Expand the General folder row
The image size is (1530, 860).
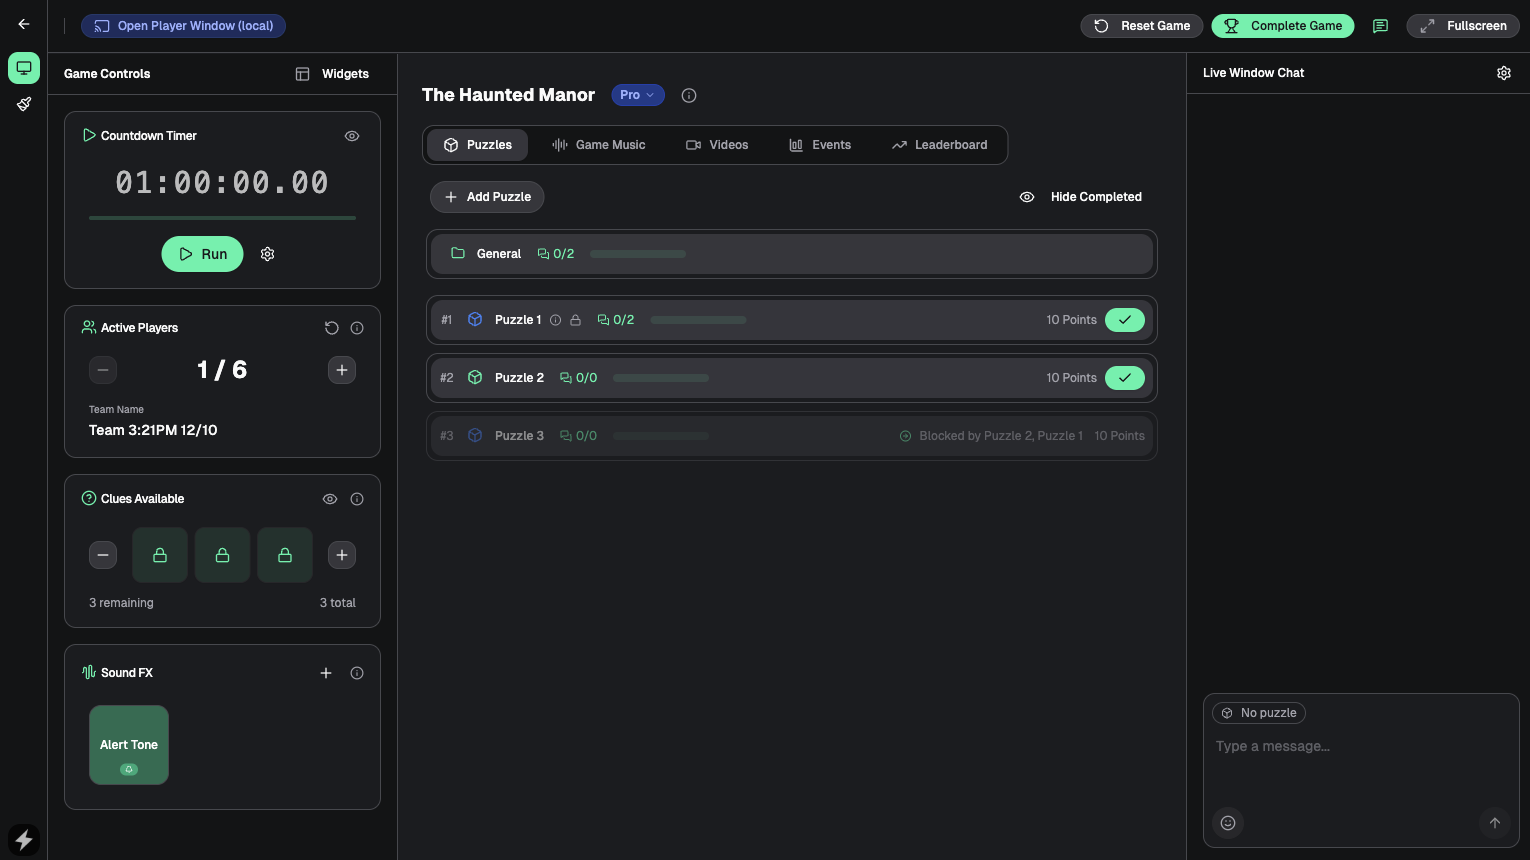[x=791, y=254]
